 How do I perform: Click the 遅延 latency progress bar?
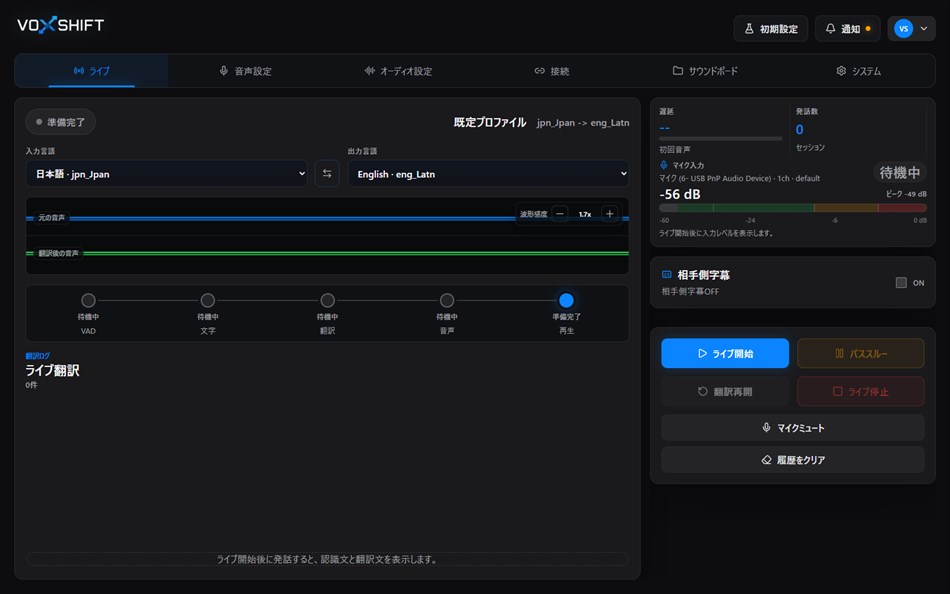[x=720, y=139]
